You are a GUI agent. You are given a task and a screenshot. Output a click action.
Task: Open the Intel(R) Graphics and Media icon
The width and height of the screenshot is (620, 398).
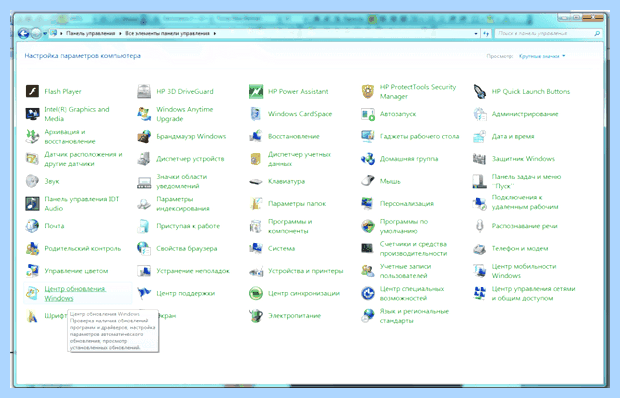click(32, 114)
